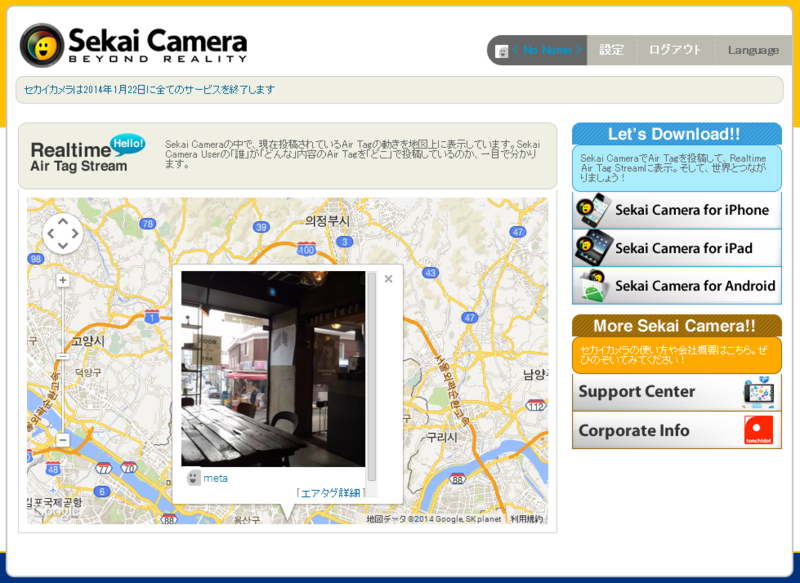Click the meta user avatar icon
The image size is (800, 583).
click(193, 478)
